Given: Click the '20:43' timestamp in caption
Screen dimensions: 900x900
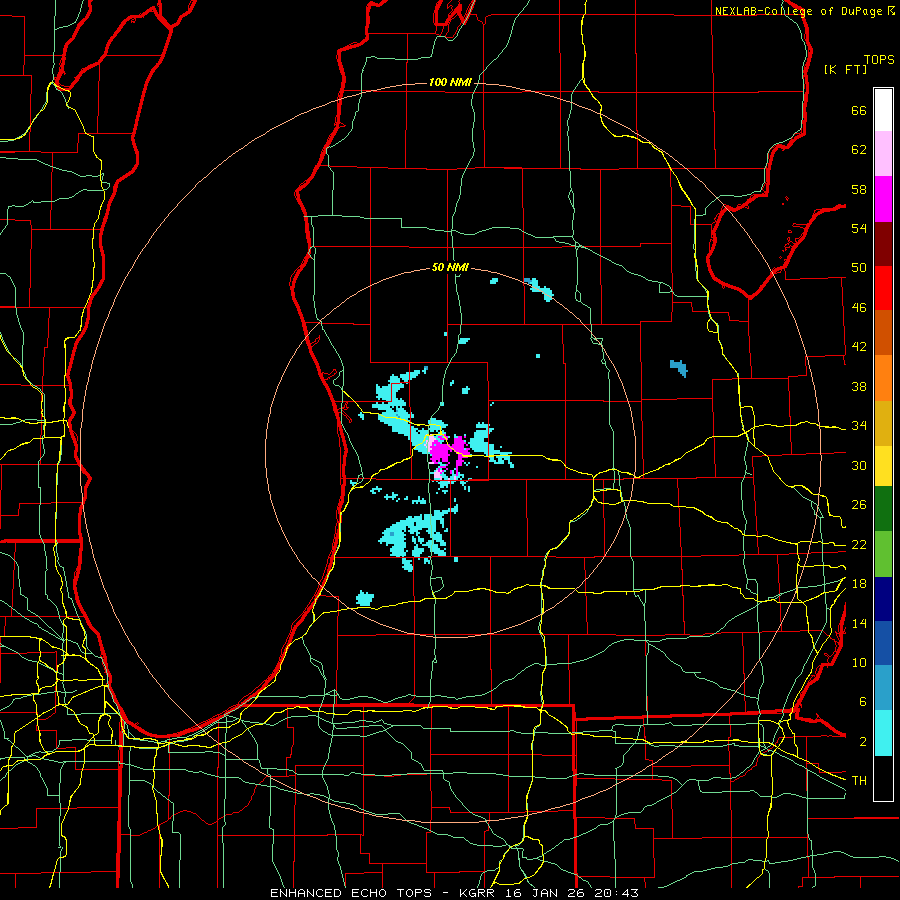Looking at the screenshot, I should [617, 893].
